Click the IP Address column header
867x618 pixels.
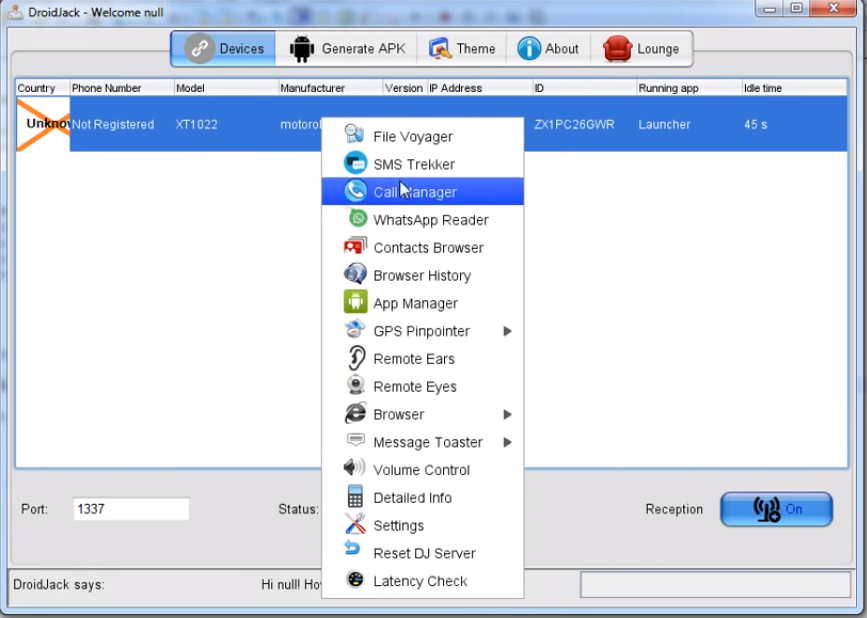tap(479, 88)
